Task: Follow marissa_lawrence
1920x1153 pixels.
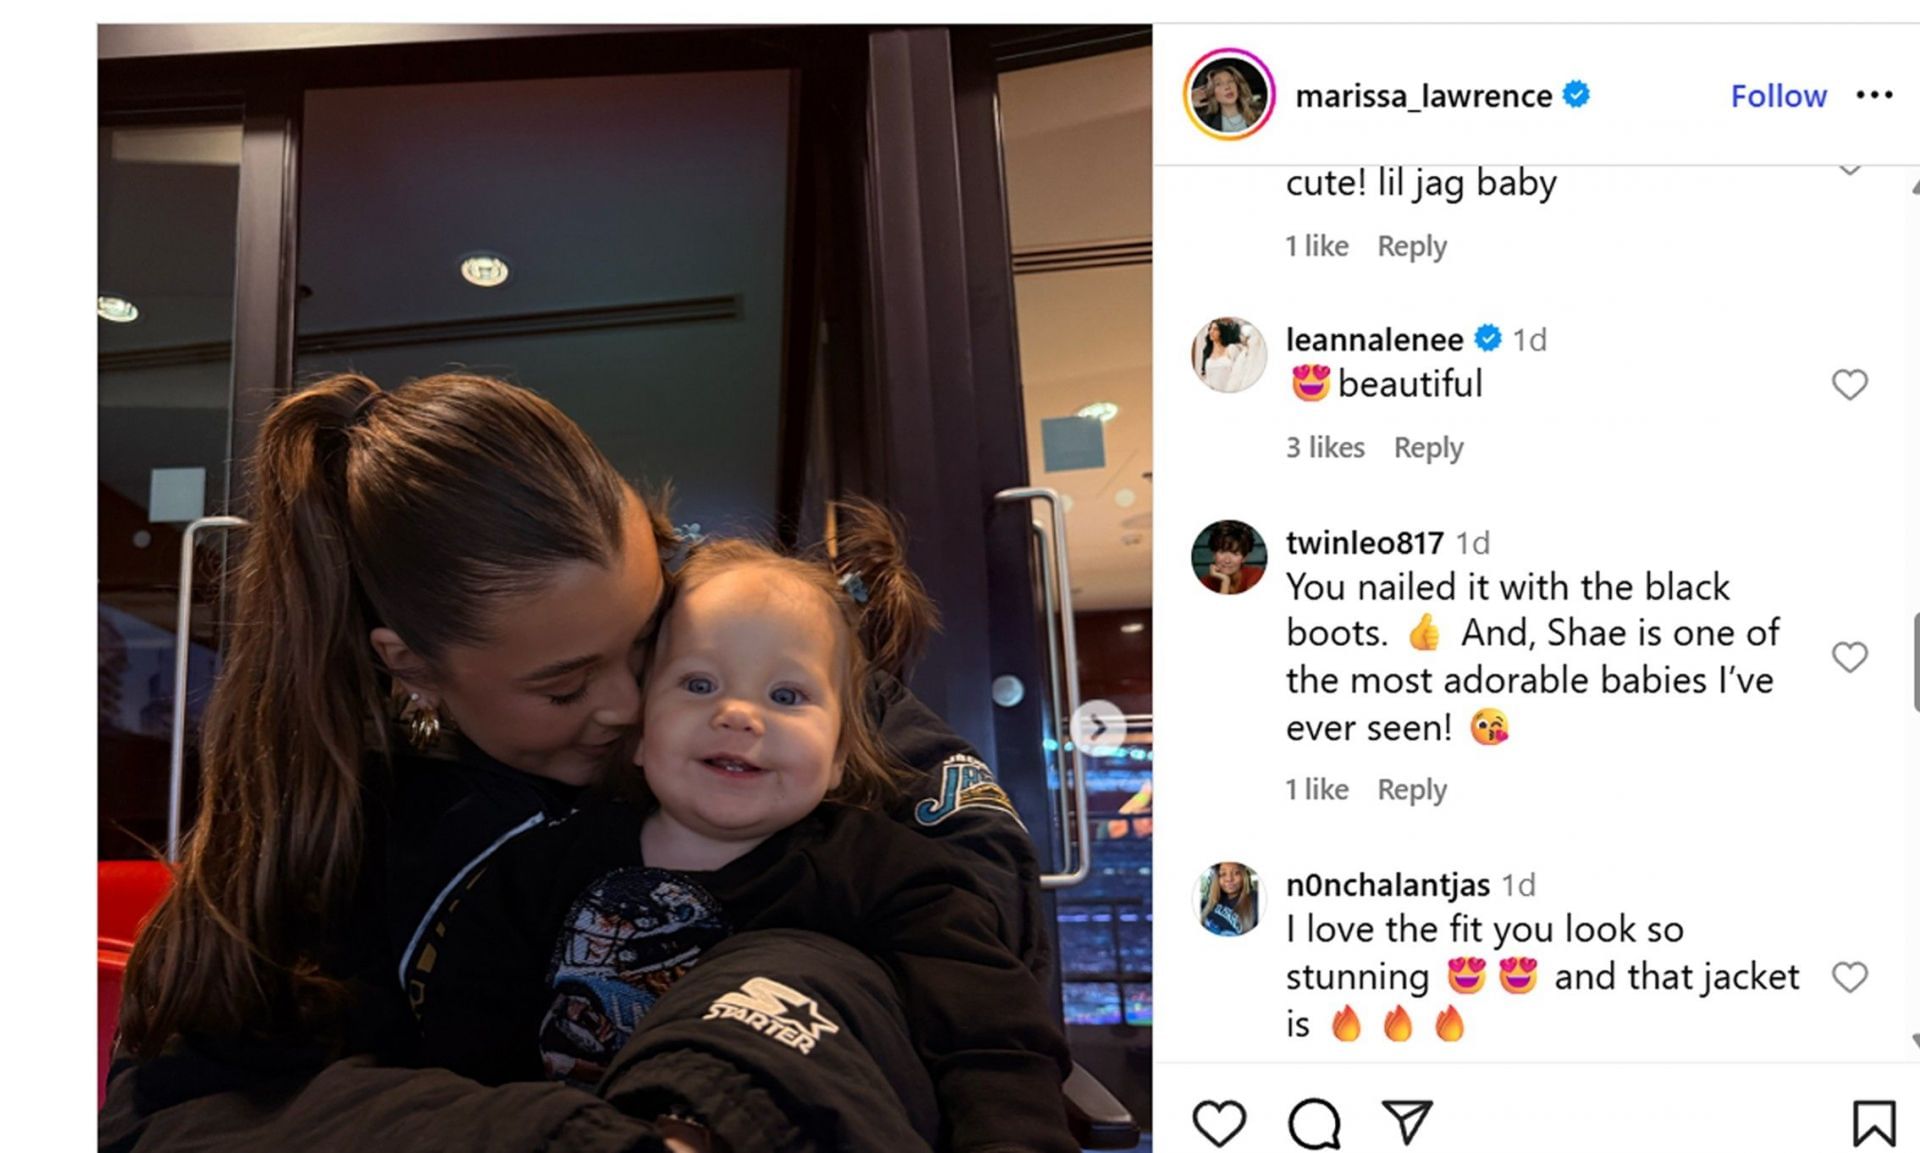Action: (1778, 96)
